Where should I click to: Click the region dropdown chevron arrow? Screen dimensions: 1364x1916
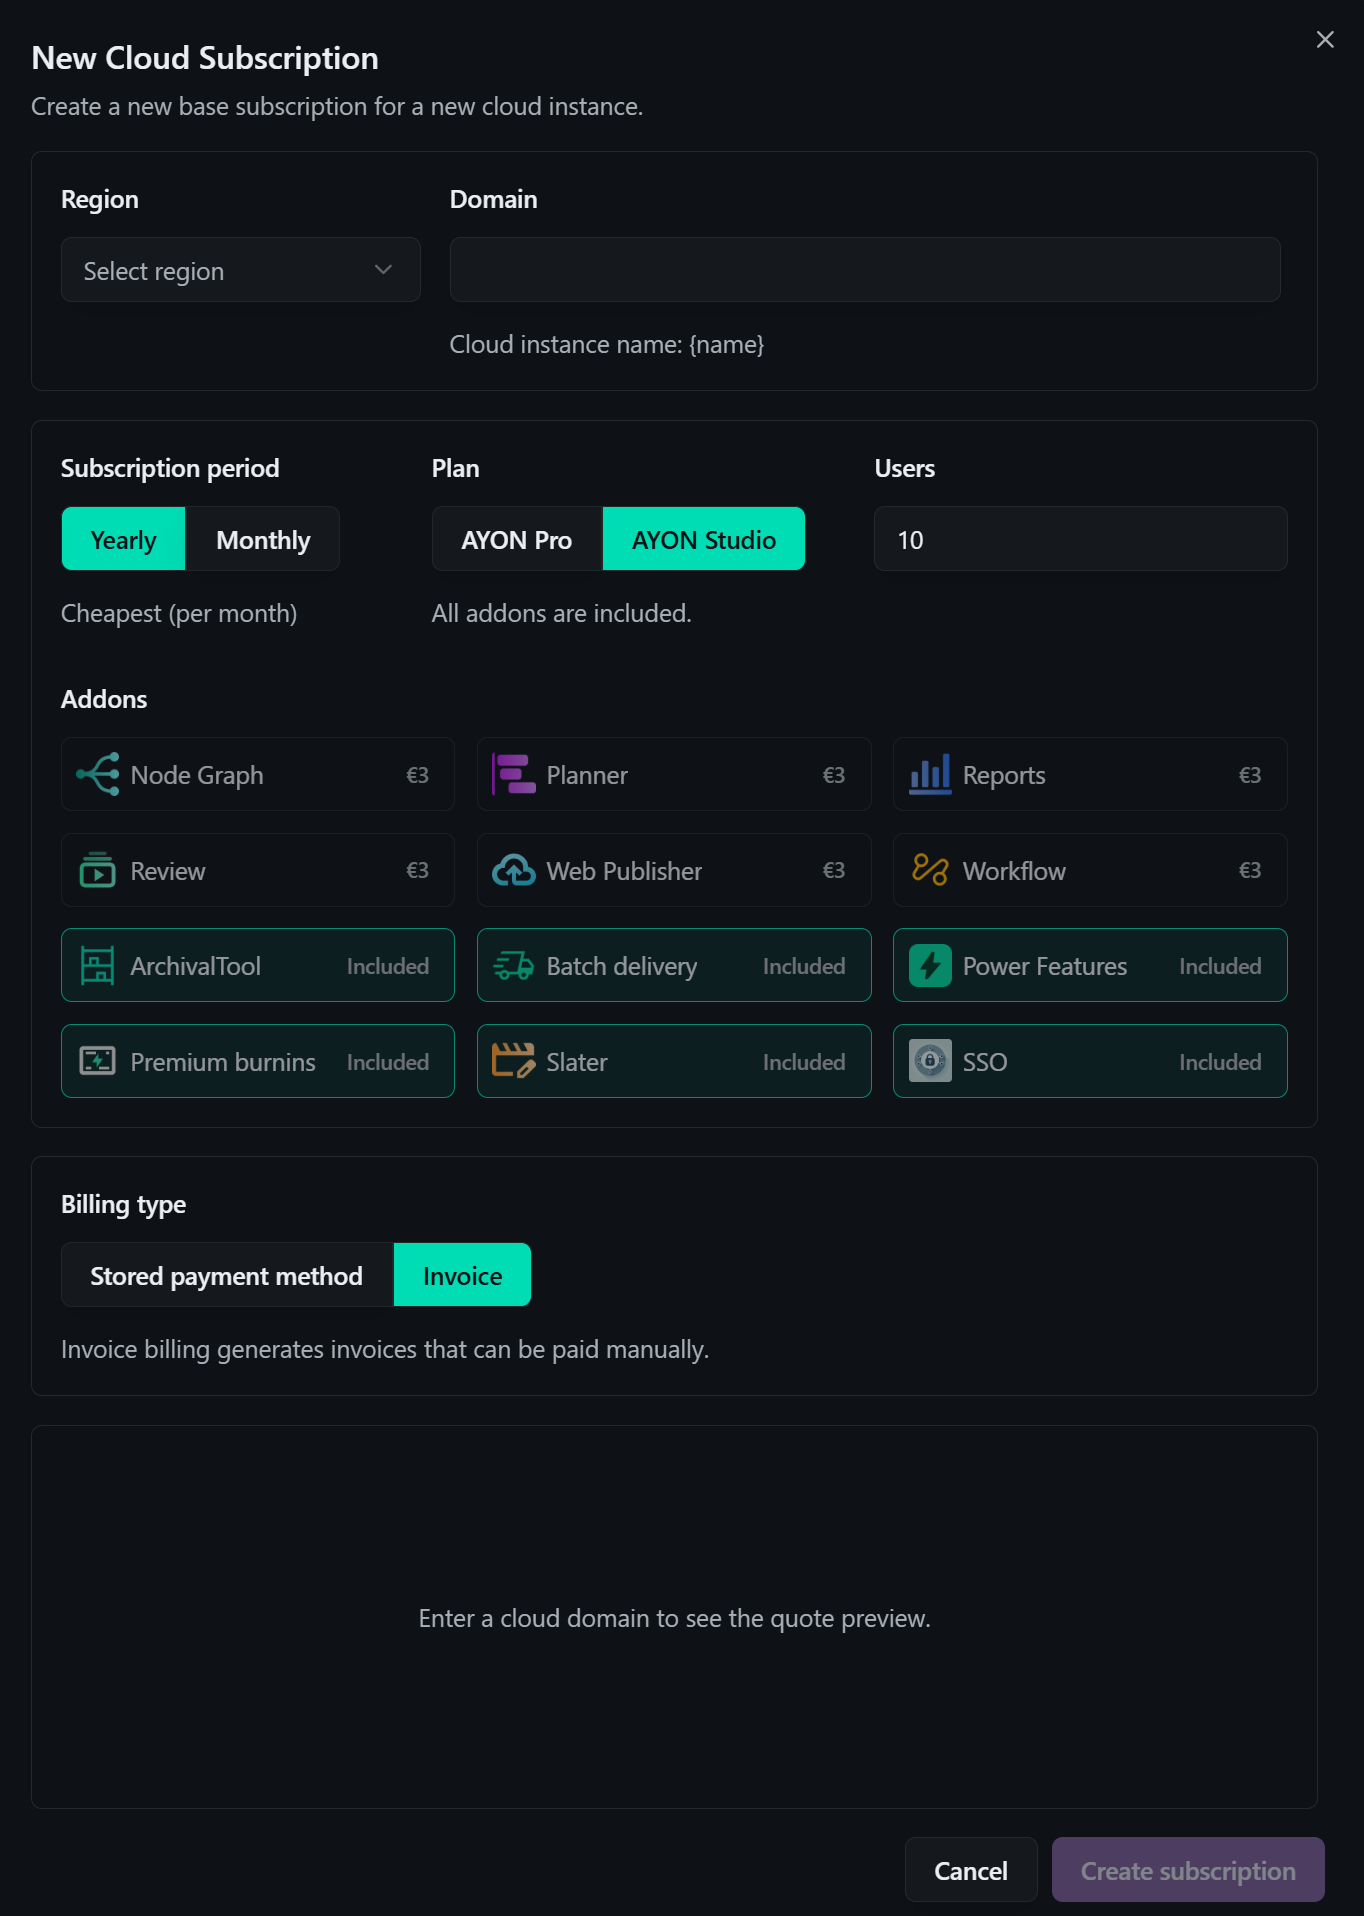383,270
